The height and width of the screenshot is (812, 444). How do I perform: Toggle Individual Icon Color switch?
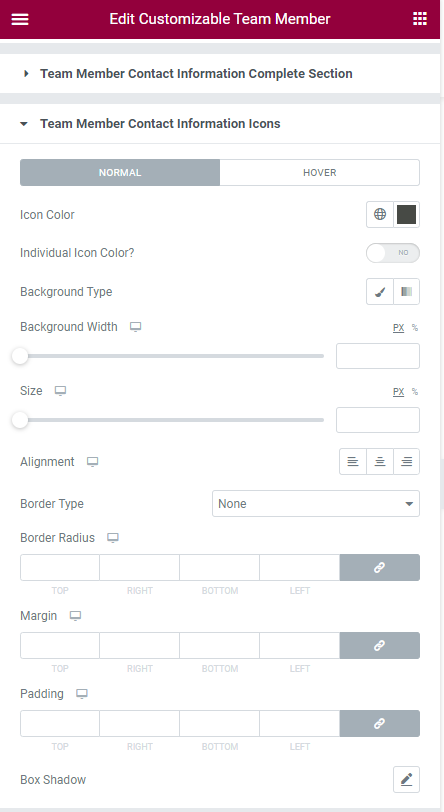coord(393,253)
